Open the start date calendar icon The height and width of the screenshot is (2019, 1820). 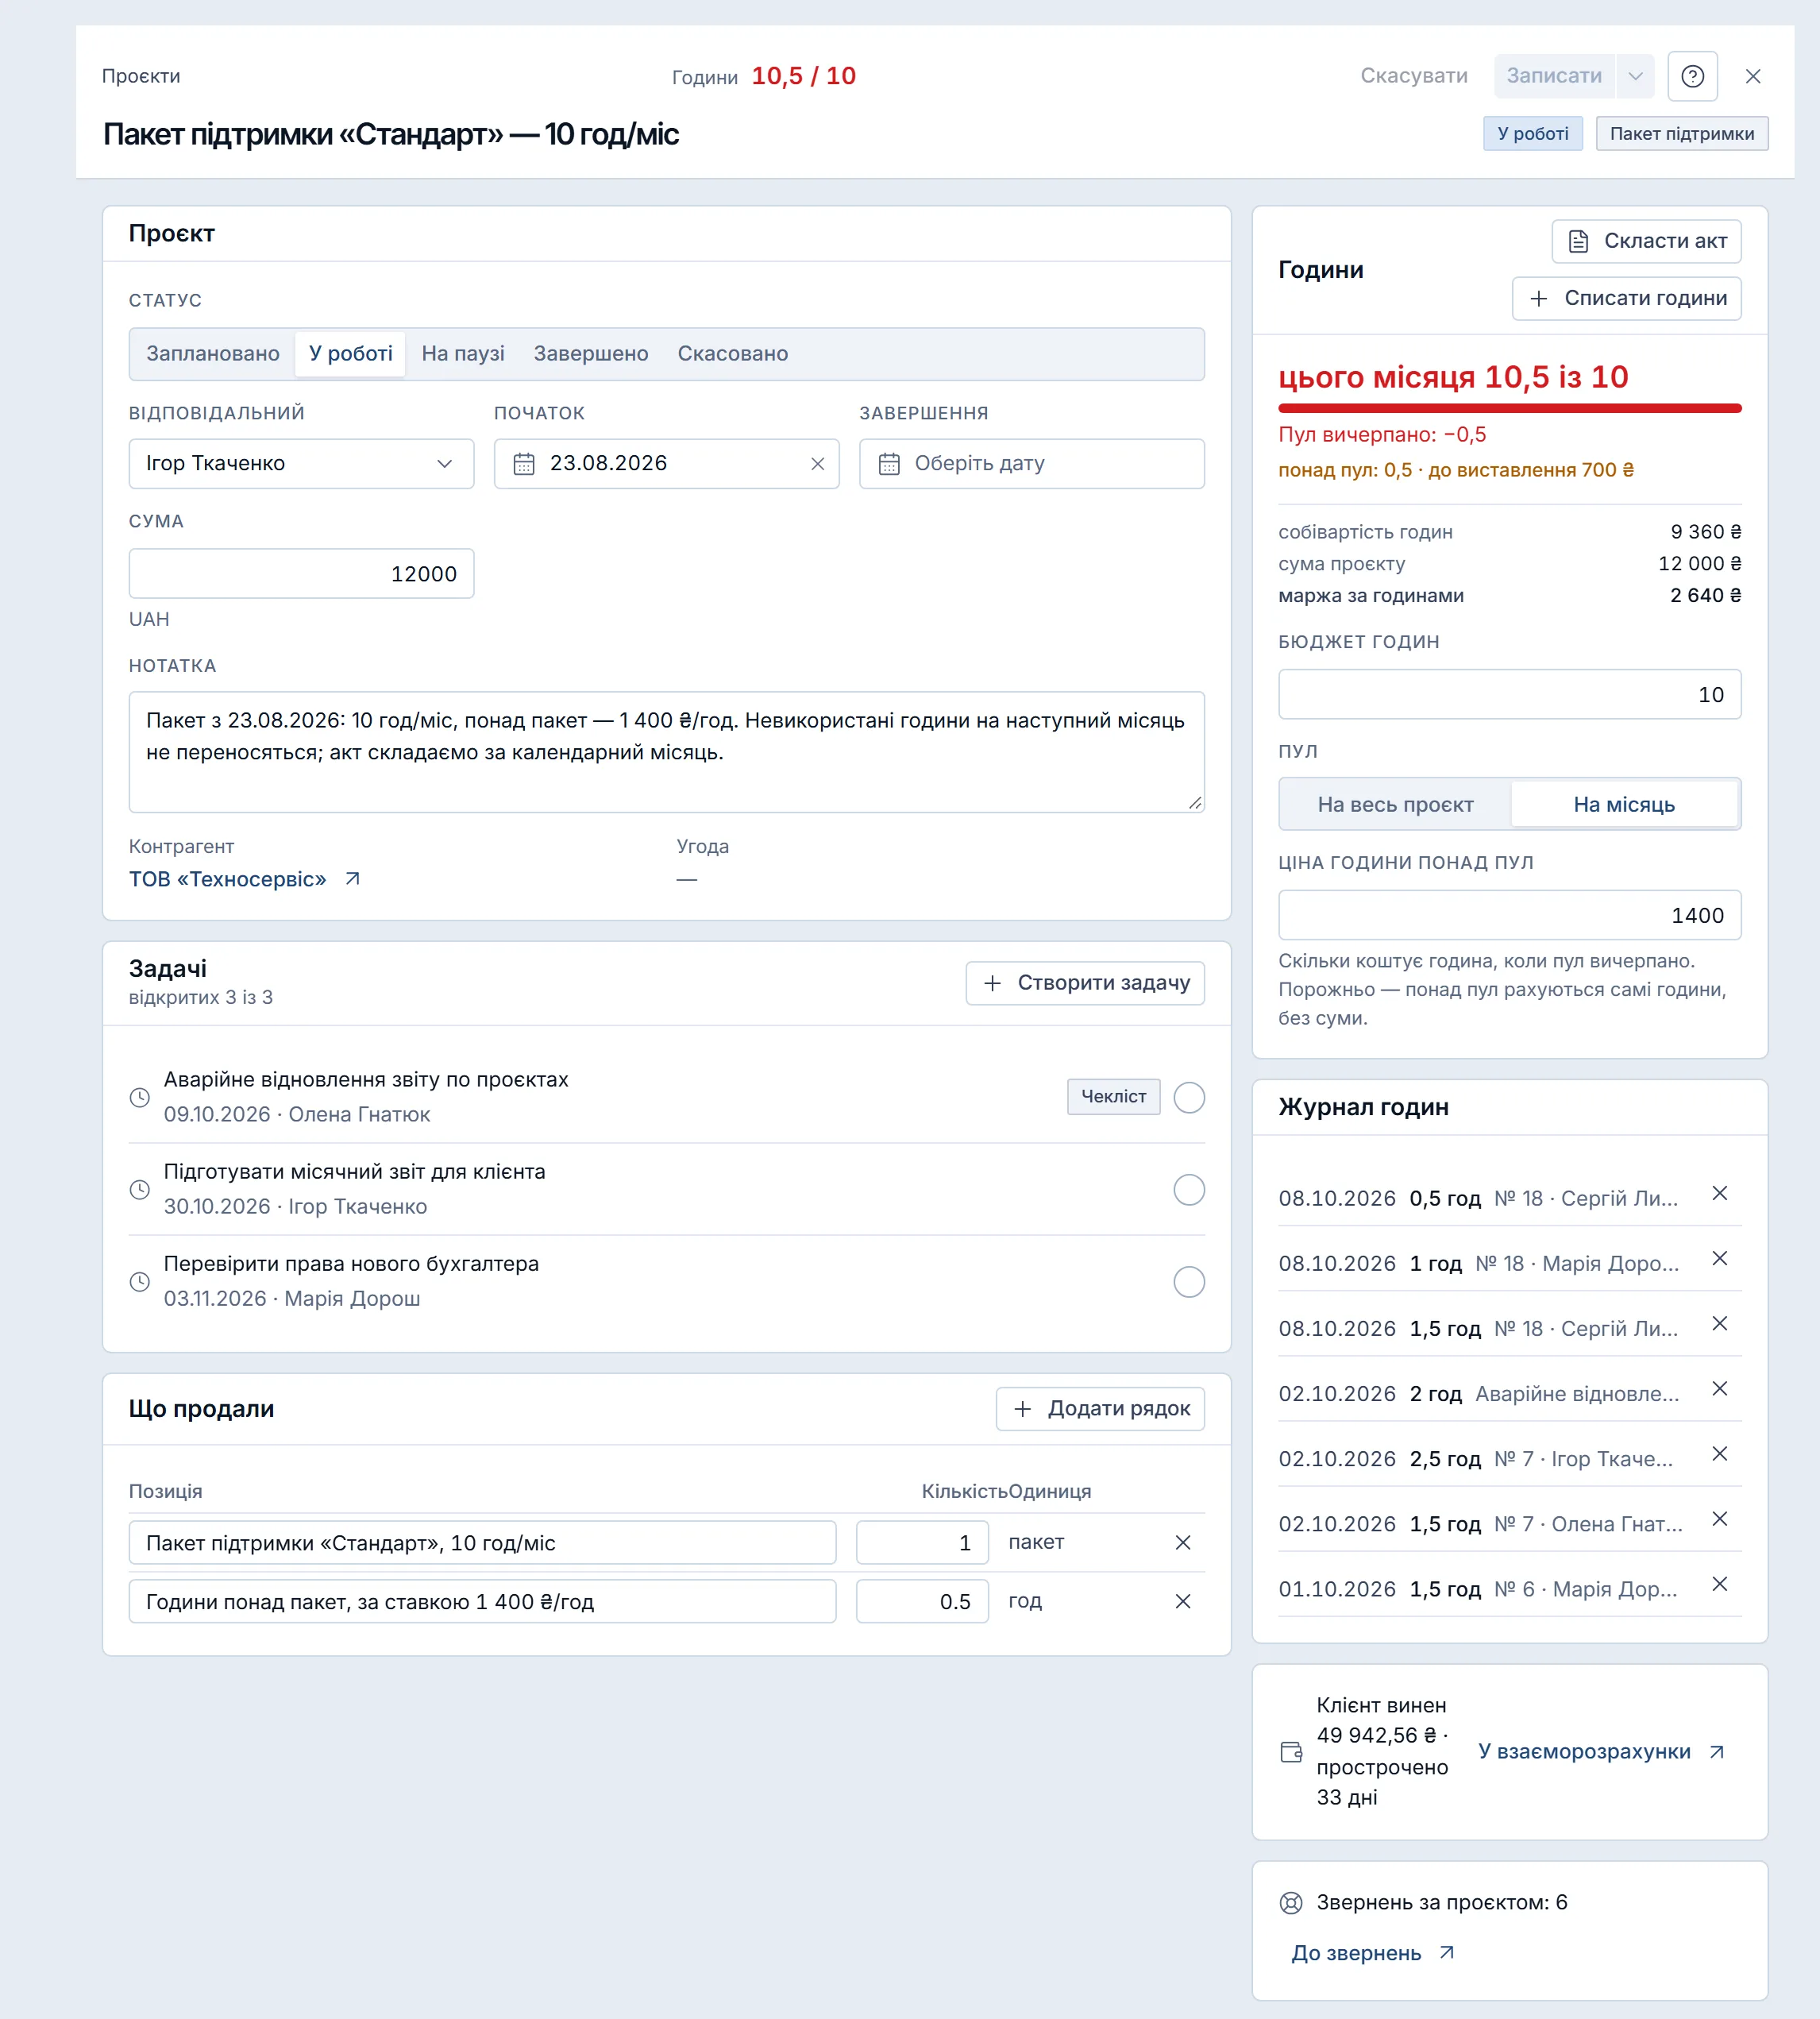(x=524, y=464)
